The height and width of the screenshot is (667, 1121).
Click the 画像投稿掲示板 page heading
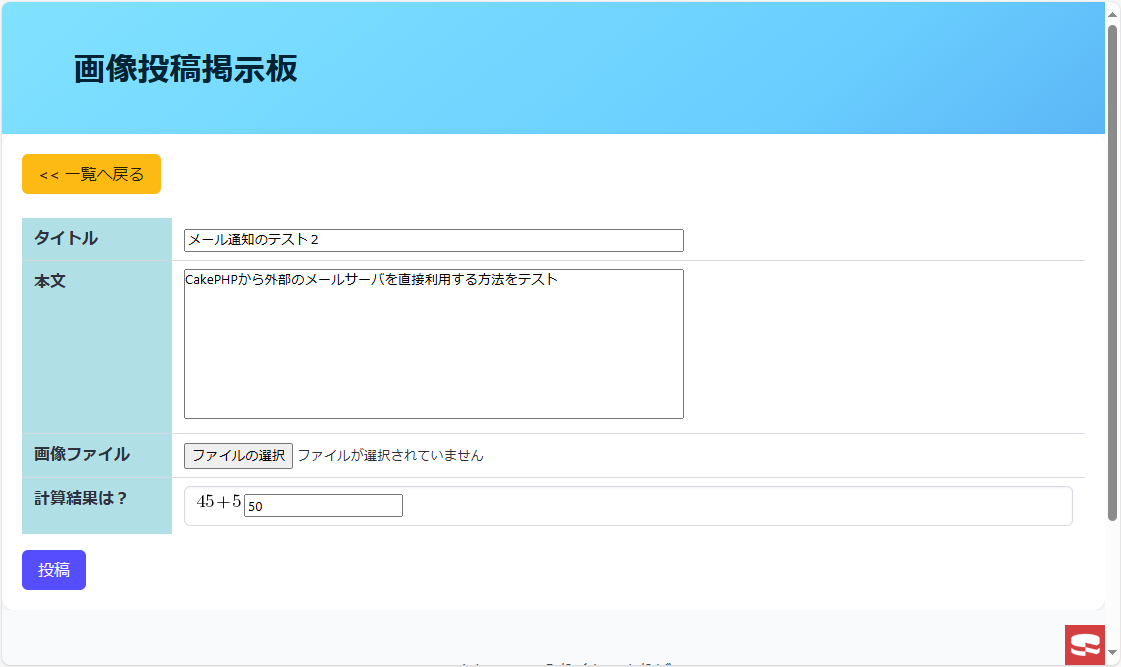tap(186, 69)
